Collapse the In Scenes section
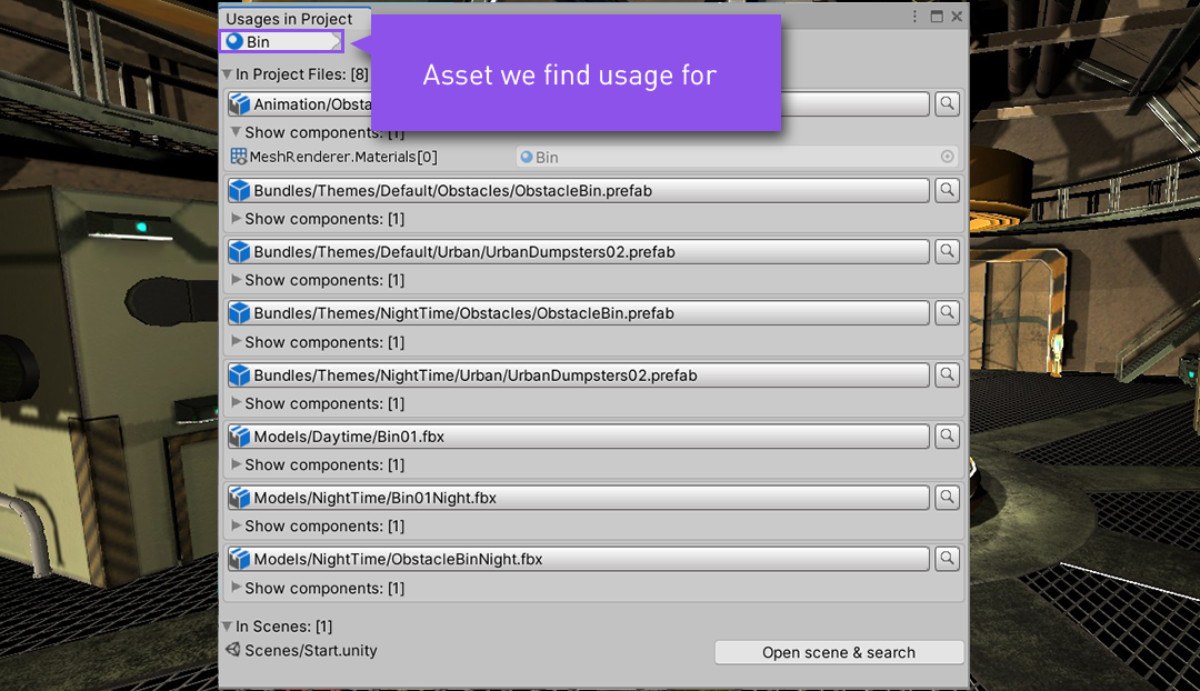 tap(227, 626)
